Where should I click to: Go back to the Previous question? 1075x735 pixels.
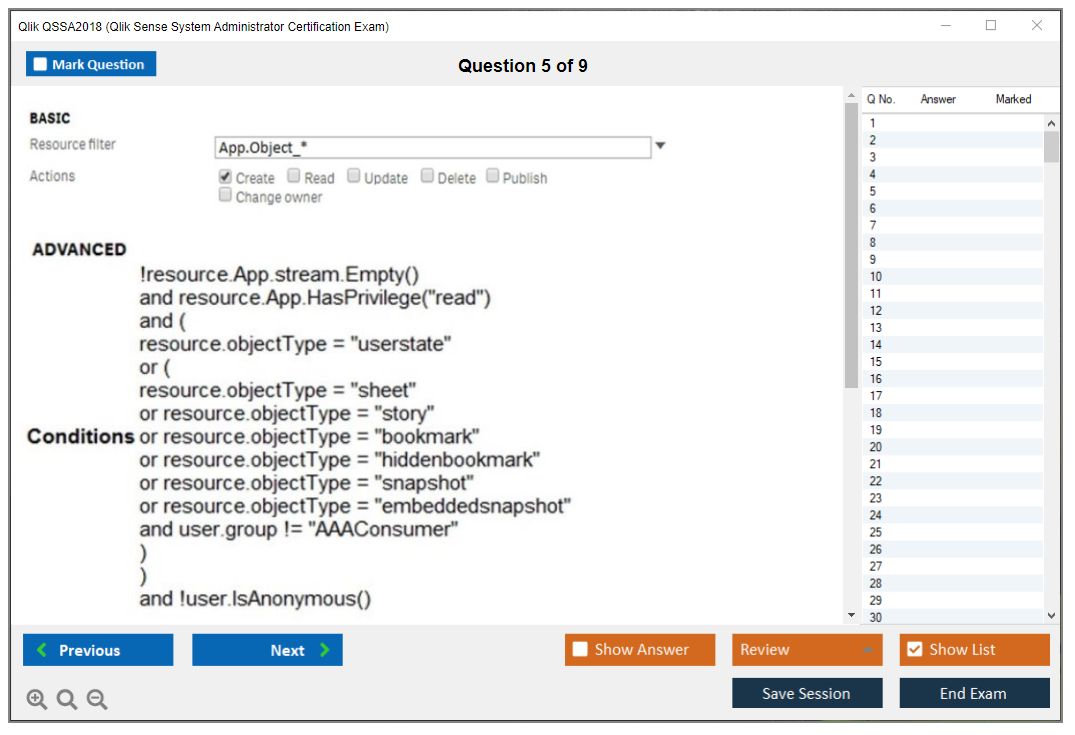coord(98,650)
